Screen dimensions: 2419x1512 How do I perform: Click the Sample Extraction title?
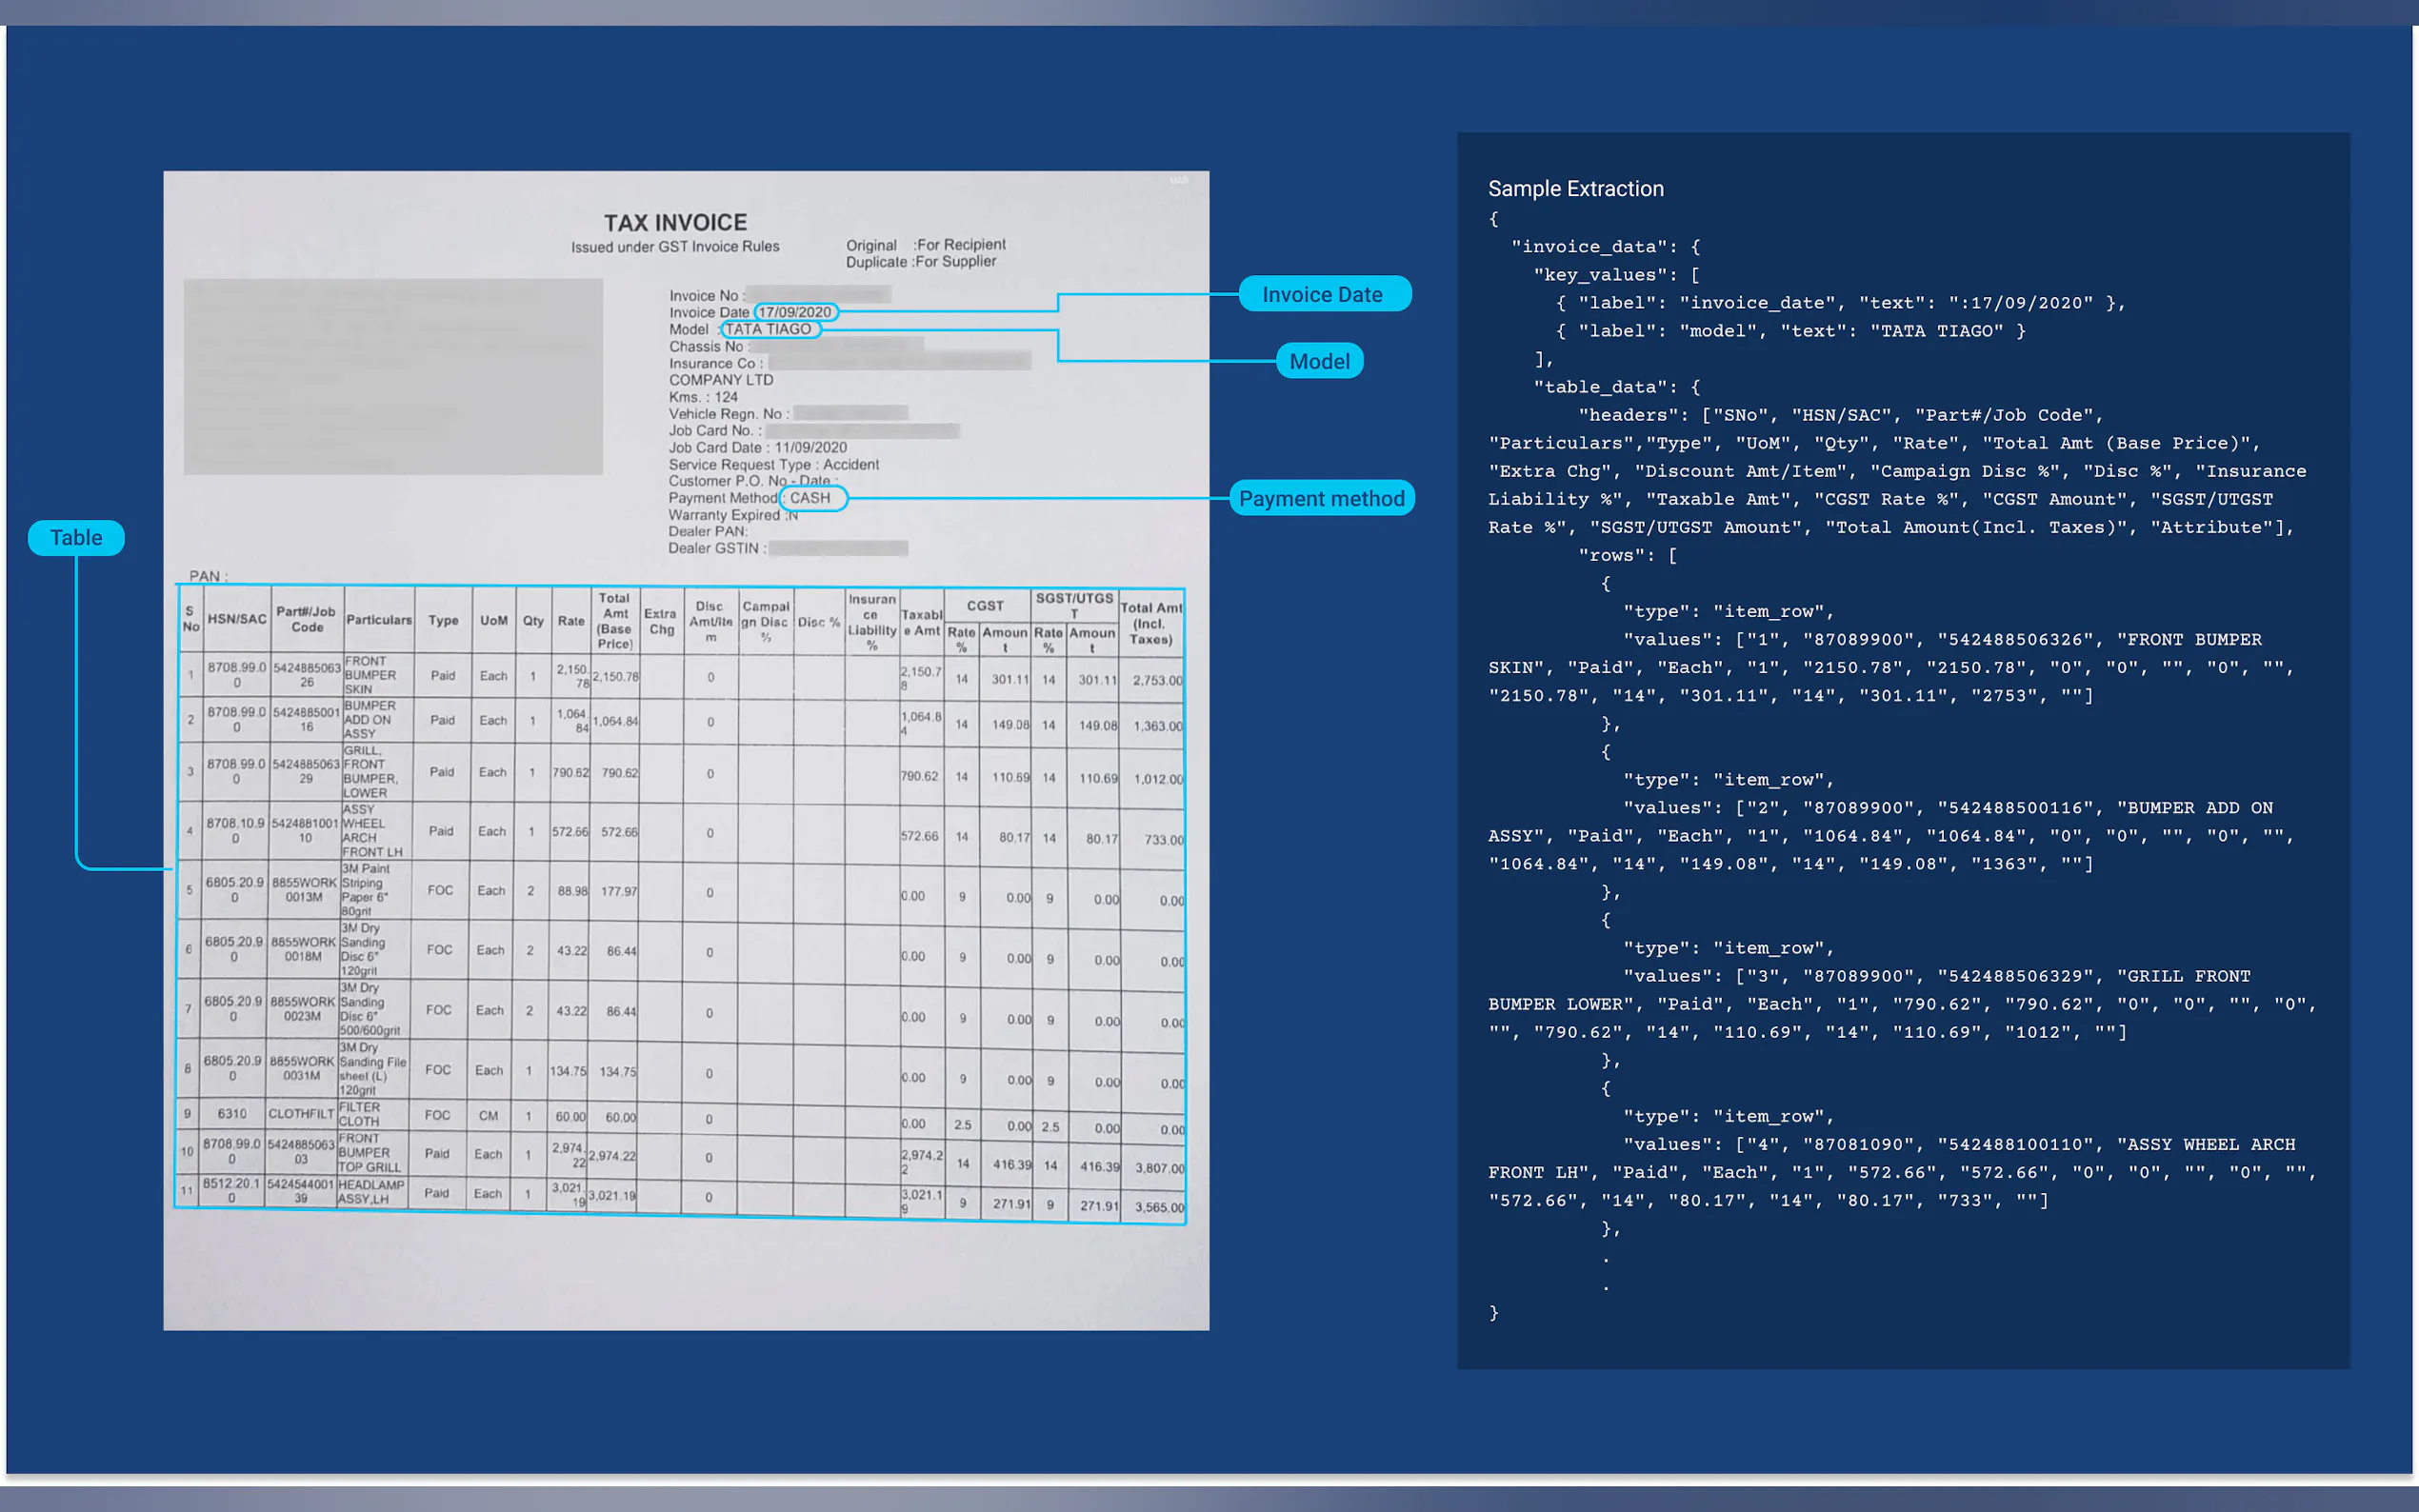1575,189
